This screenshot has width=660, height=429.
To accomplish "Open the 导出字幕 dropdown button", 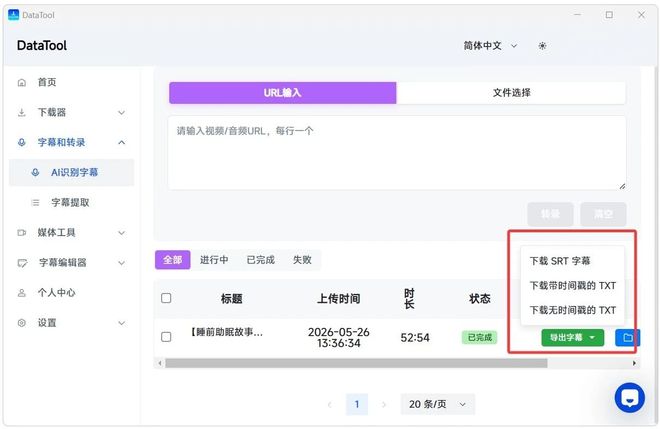I will pyautogui.click(x=572, y=338).
